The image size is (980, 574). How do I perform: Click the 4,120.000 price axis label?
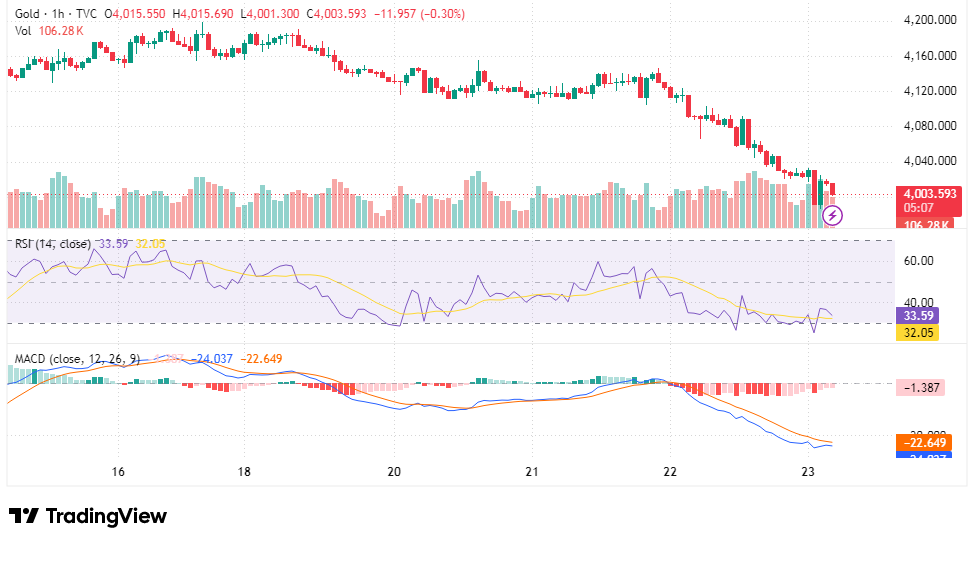pyautogui.click(x=930, y=91)
